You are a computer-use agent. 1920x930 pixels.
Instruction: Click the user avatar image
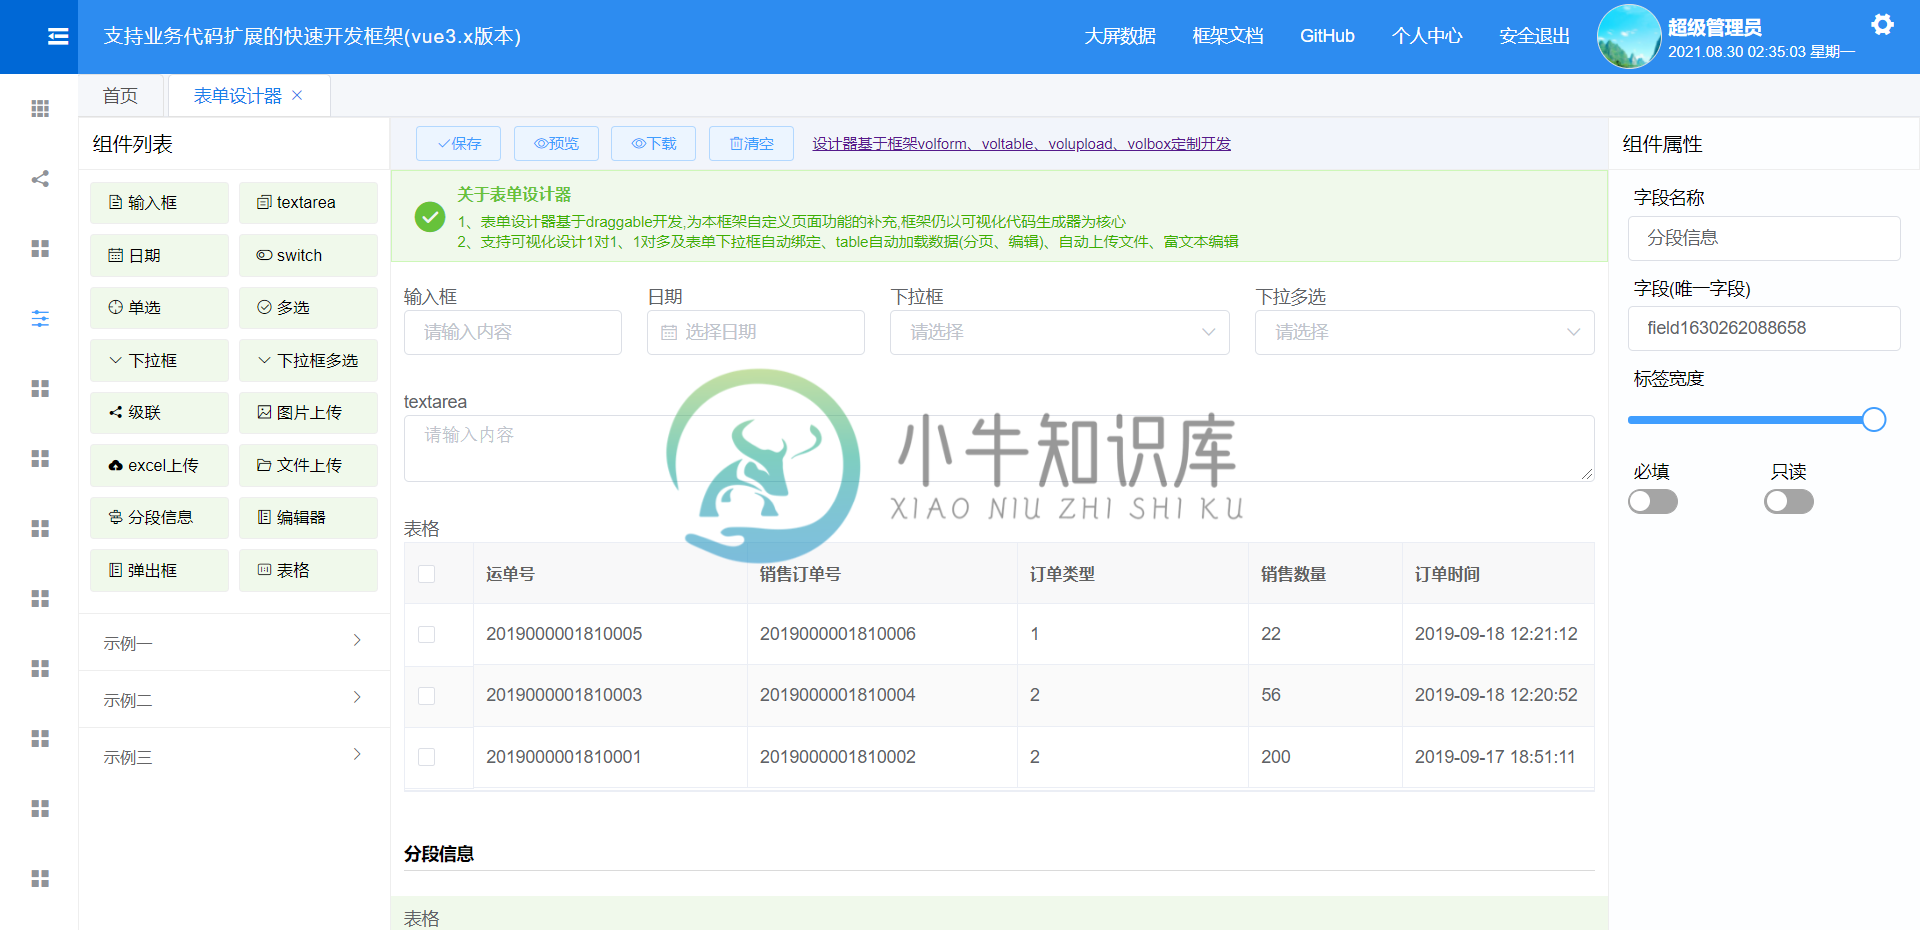coord(1629,36)
